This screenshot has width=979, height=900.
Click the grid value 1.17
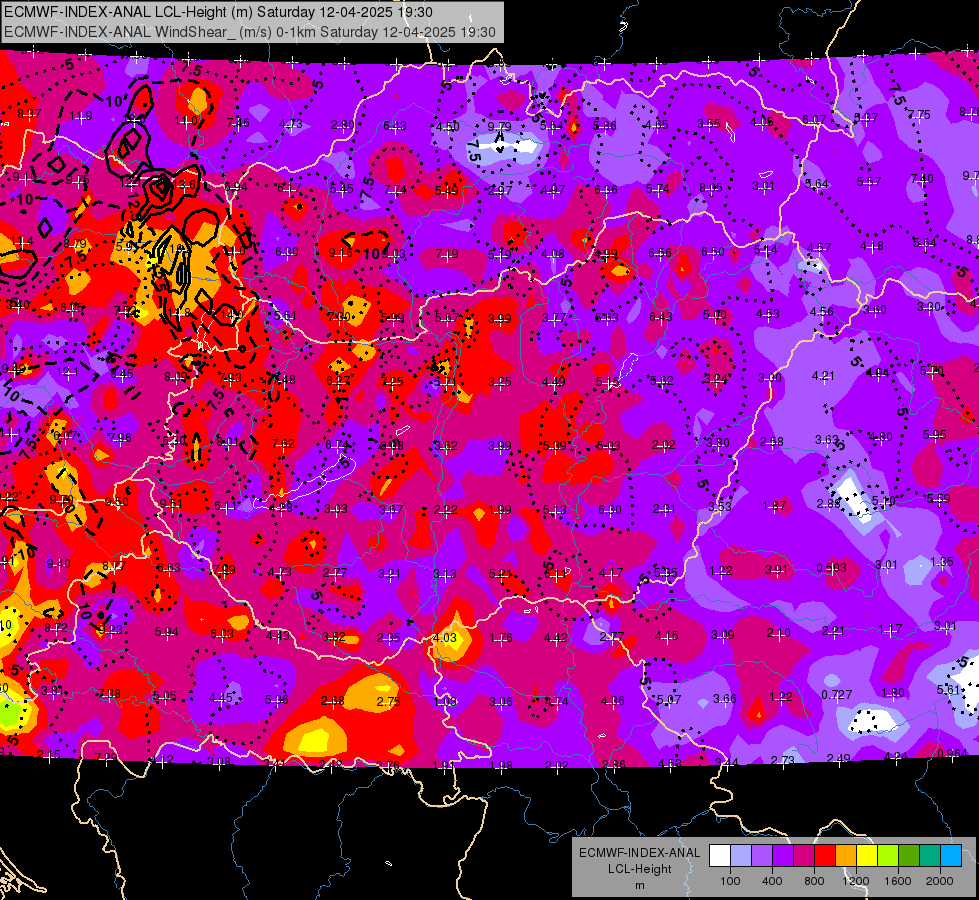coord(890,628)
